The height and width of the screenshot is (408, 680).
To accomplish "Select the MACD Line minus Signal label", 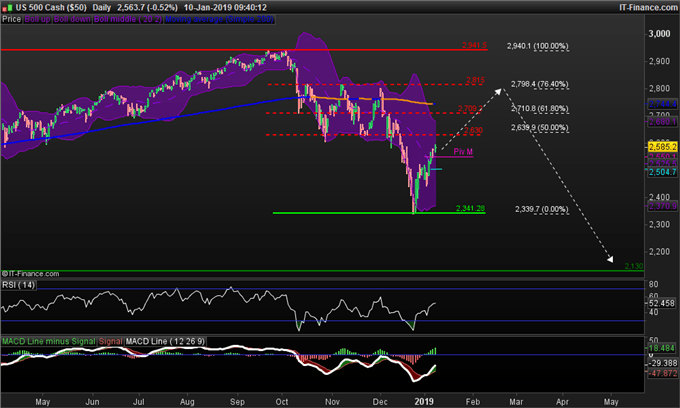I will click(x=49, y=342).
